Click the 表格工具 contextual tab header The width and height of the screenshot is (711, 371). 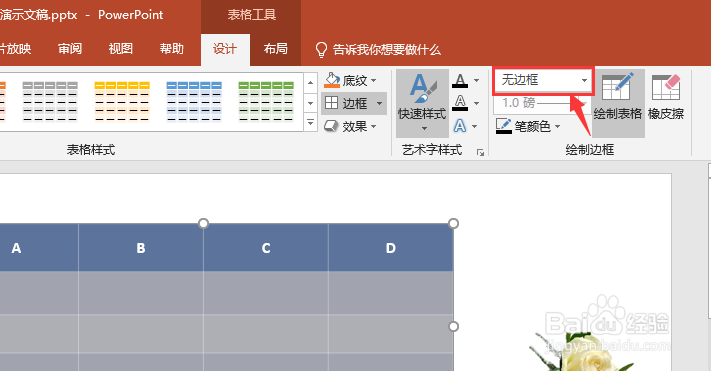[x=252, y=15]
